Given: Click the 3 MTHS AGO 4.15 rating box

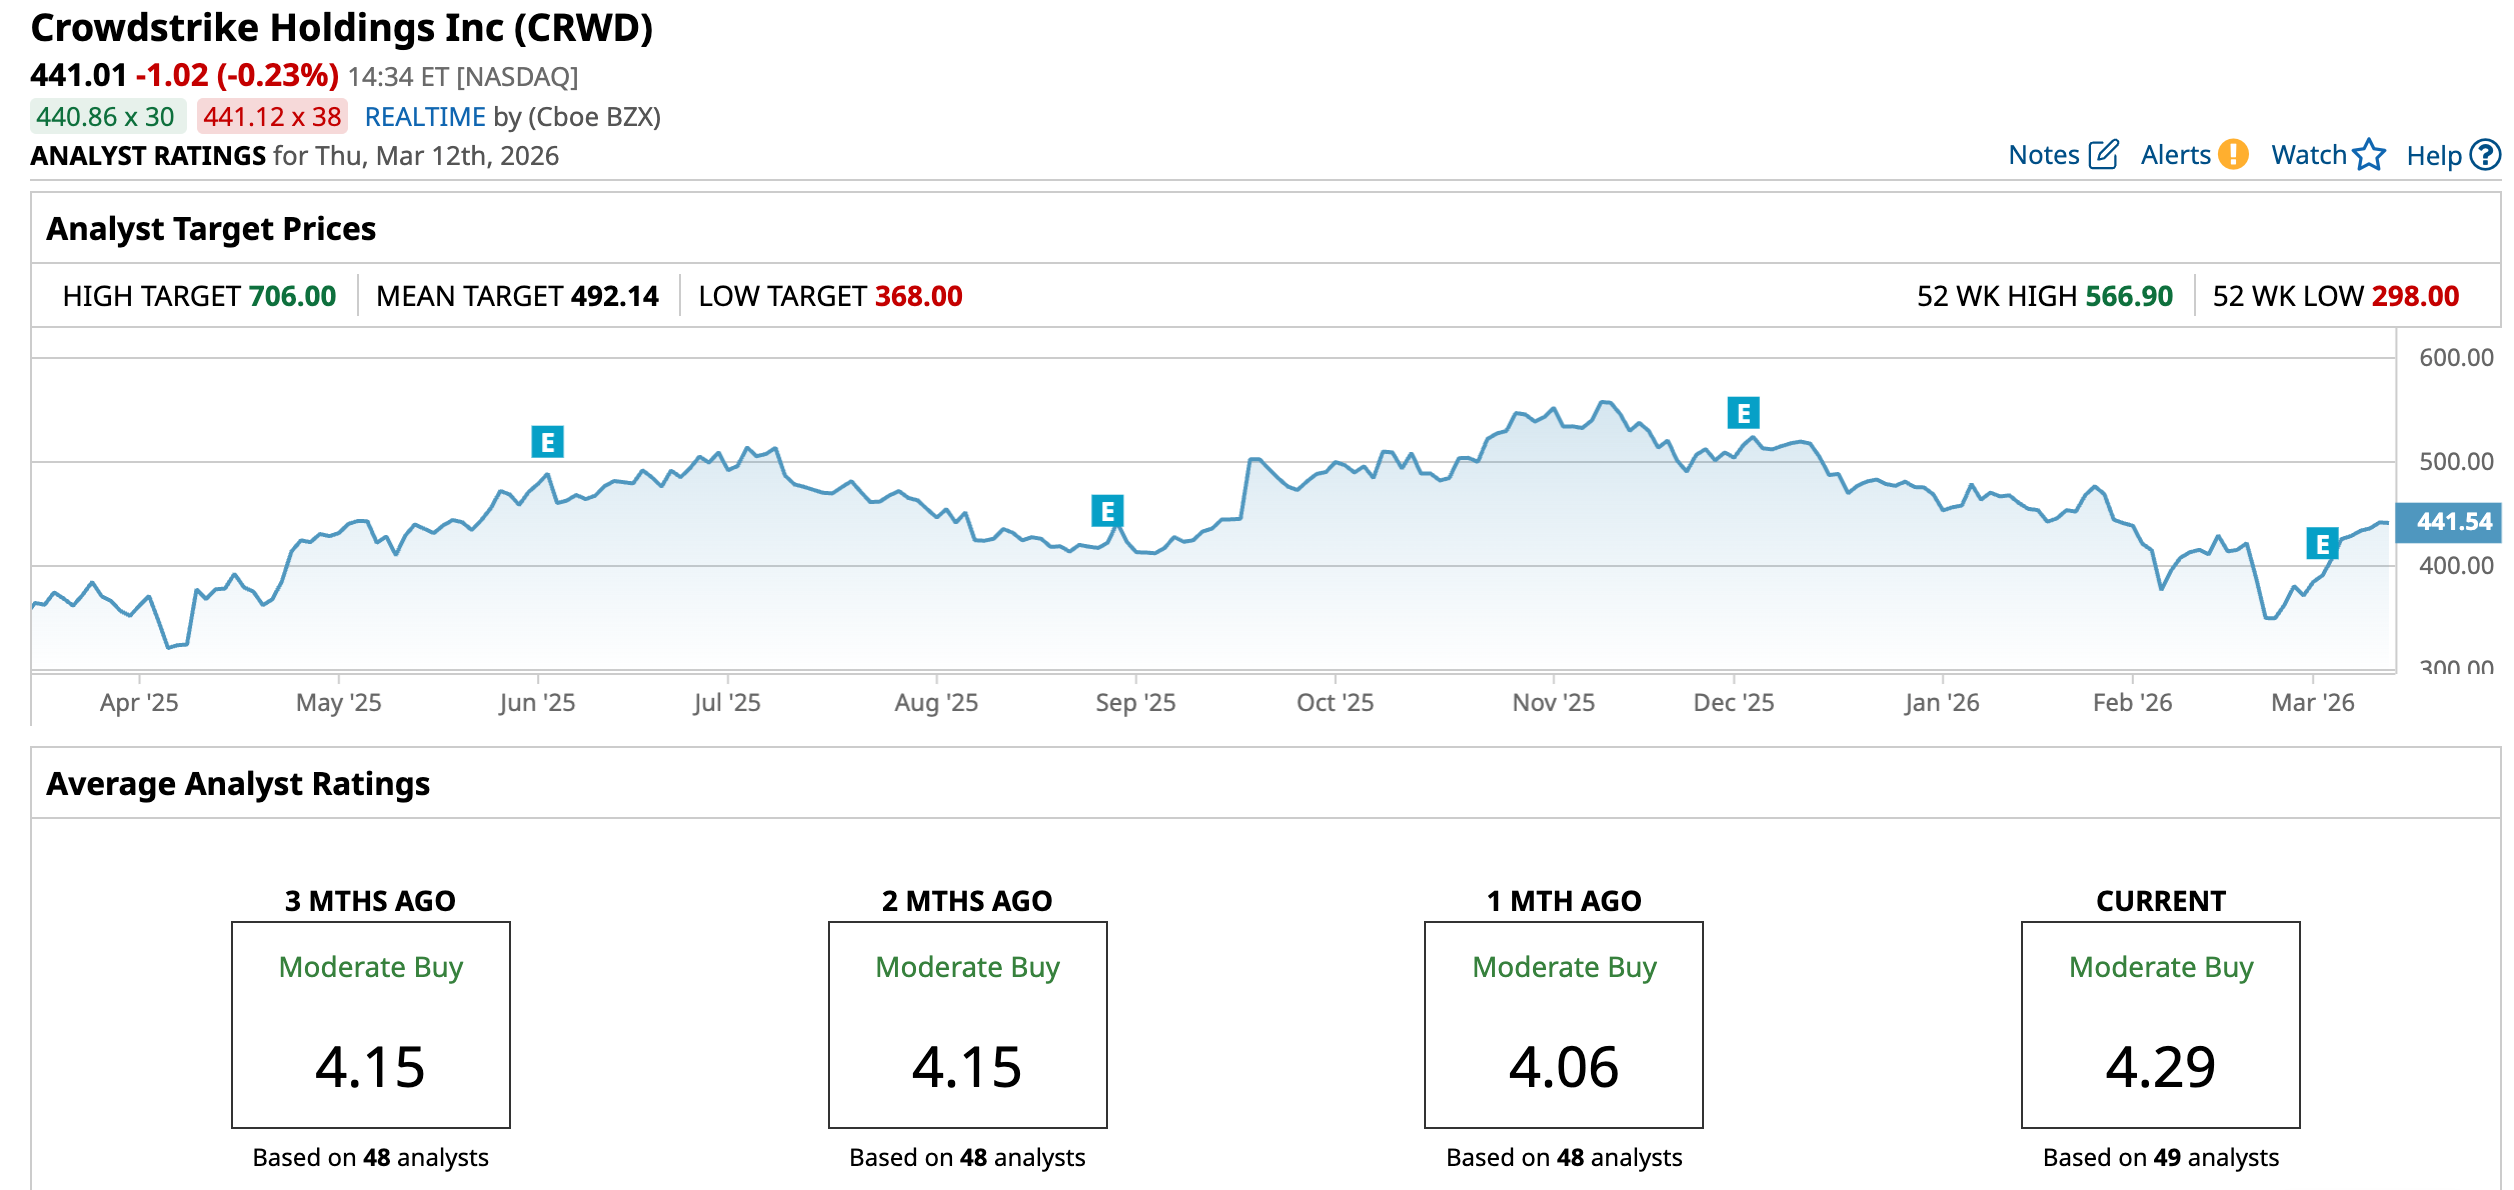Looking at the screenshot, I should (x=370, y=1024).
